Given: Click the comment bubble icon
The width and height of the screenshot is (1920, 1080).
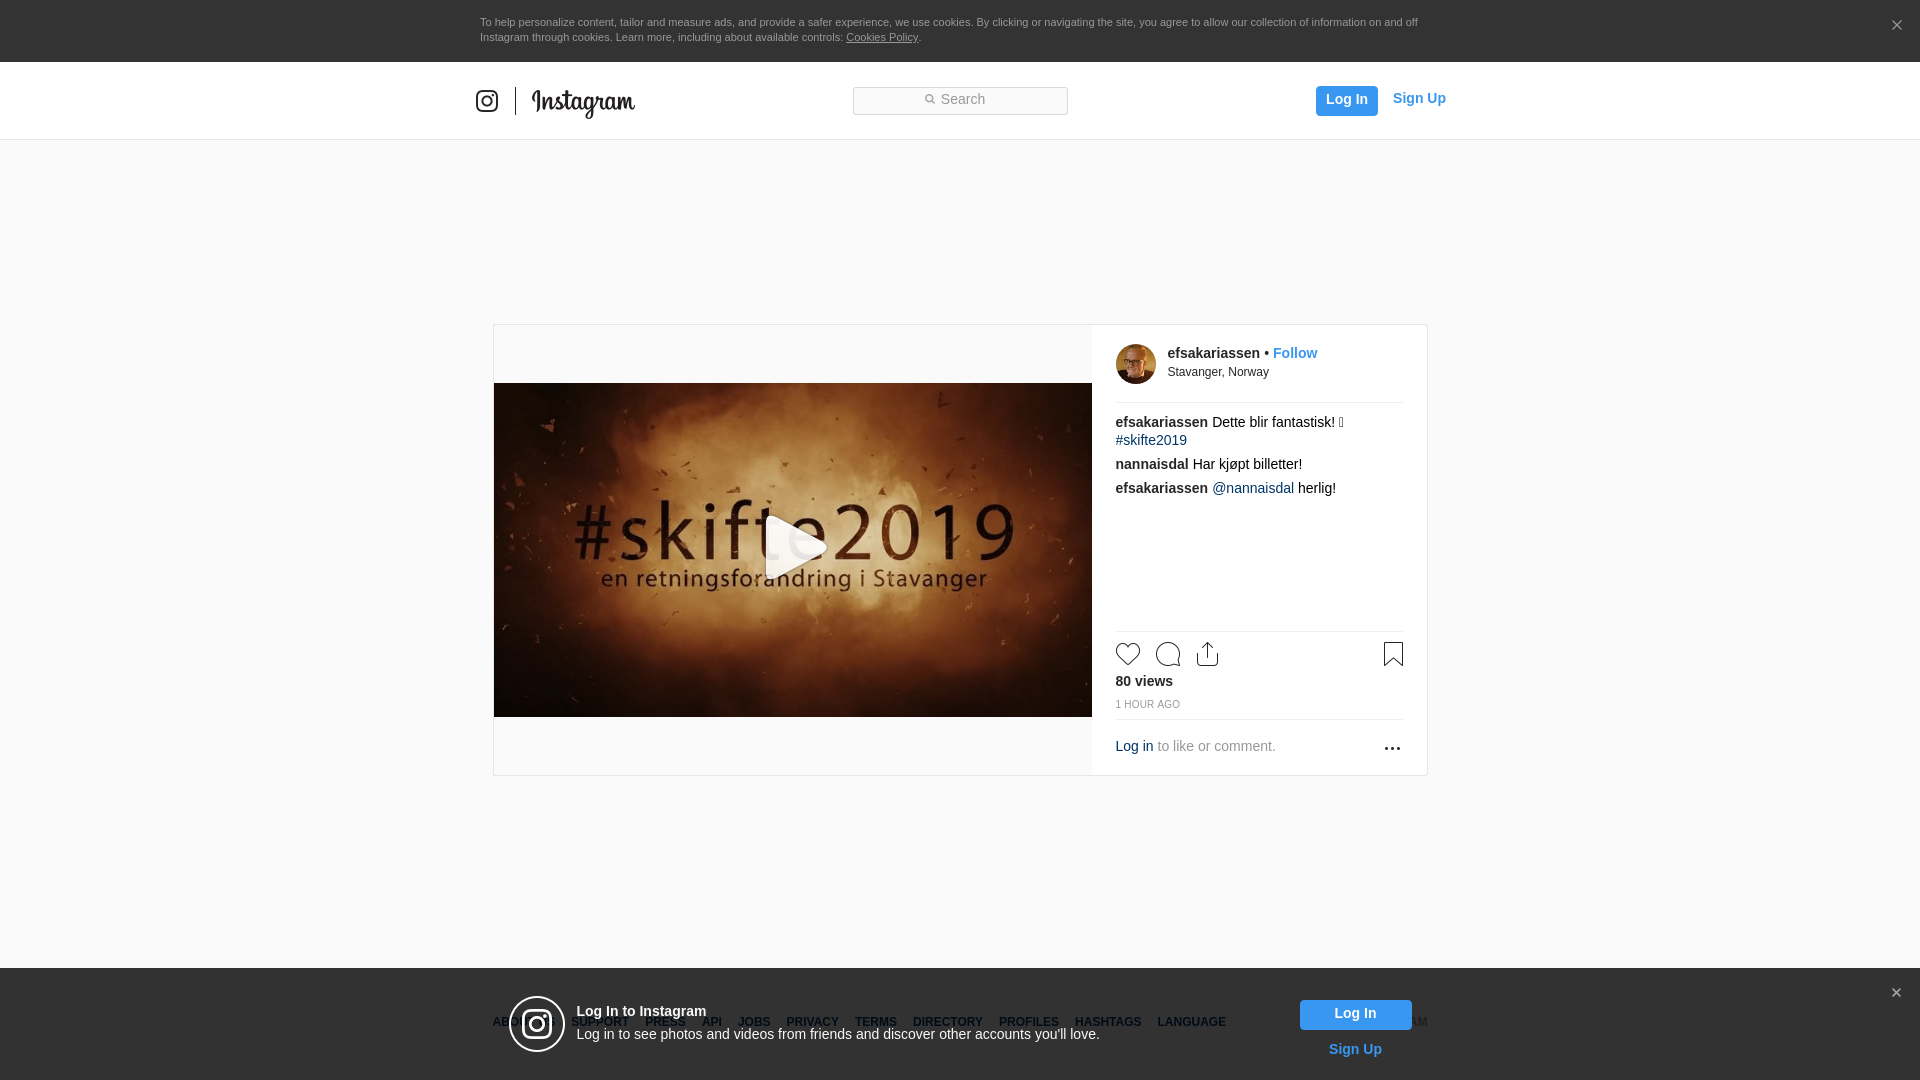Looking at the screenshot, I should tap(1168, 654).
